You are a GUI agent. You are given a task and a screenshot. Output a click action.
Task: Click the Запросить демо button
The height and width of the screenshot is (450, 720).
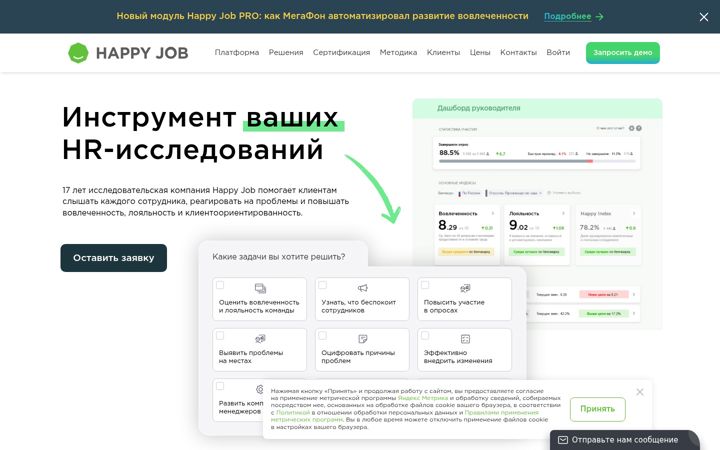(x=623, y=53)
